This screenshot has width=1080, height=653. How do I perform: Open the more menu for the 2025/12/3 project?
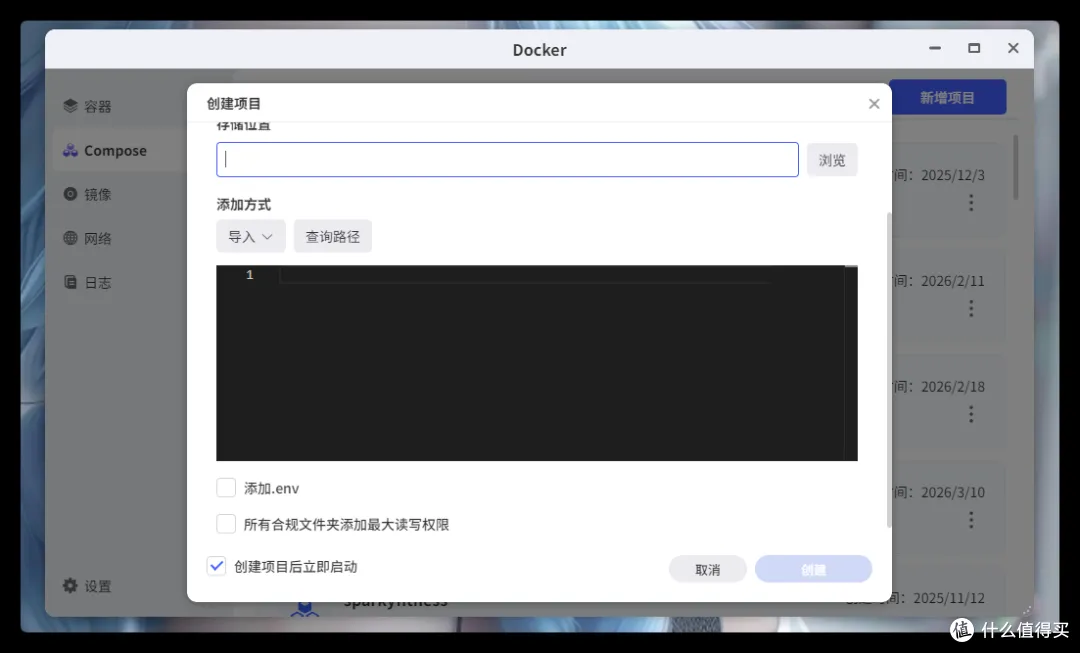click(971, 203)
